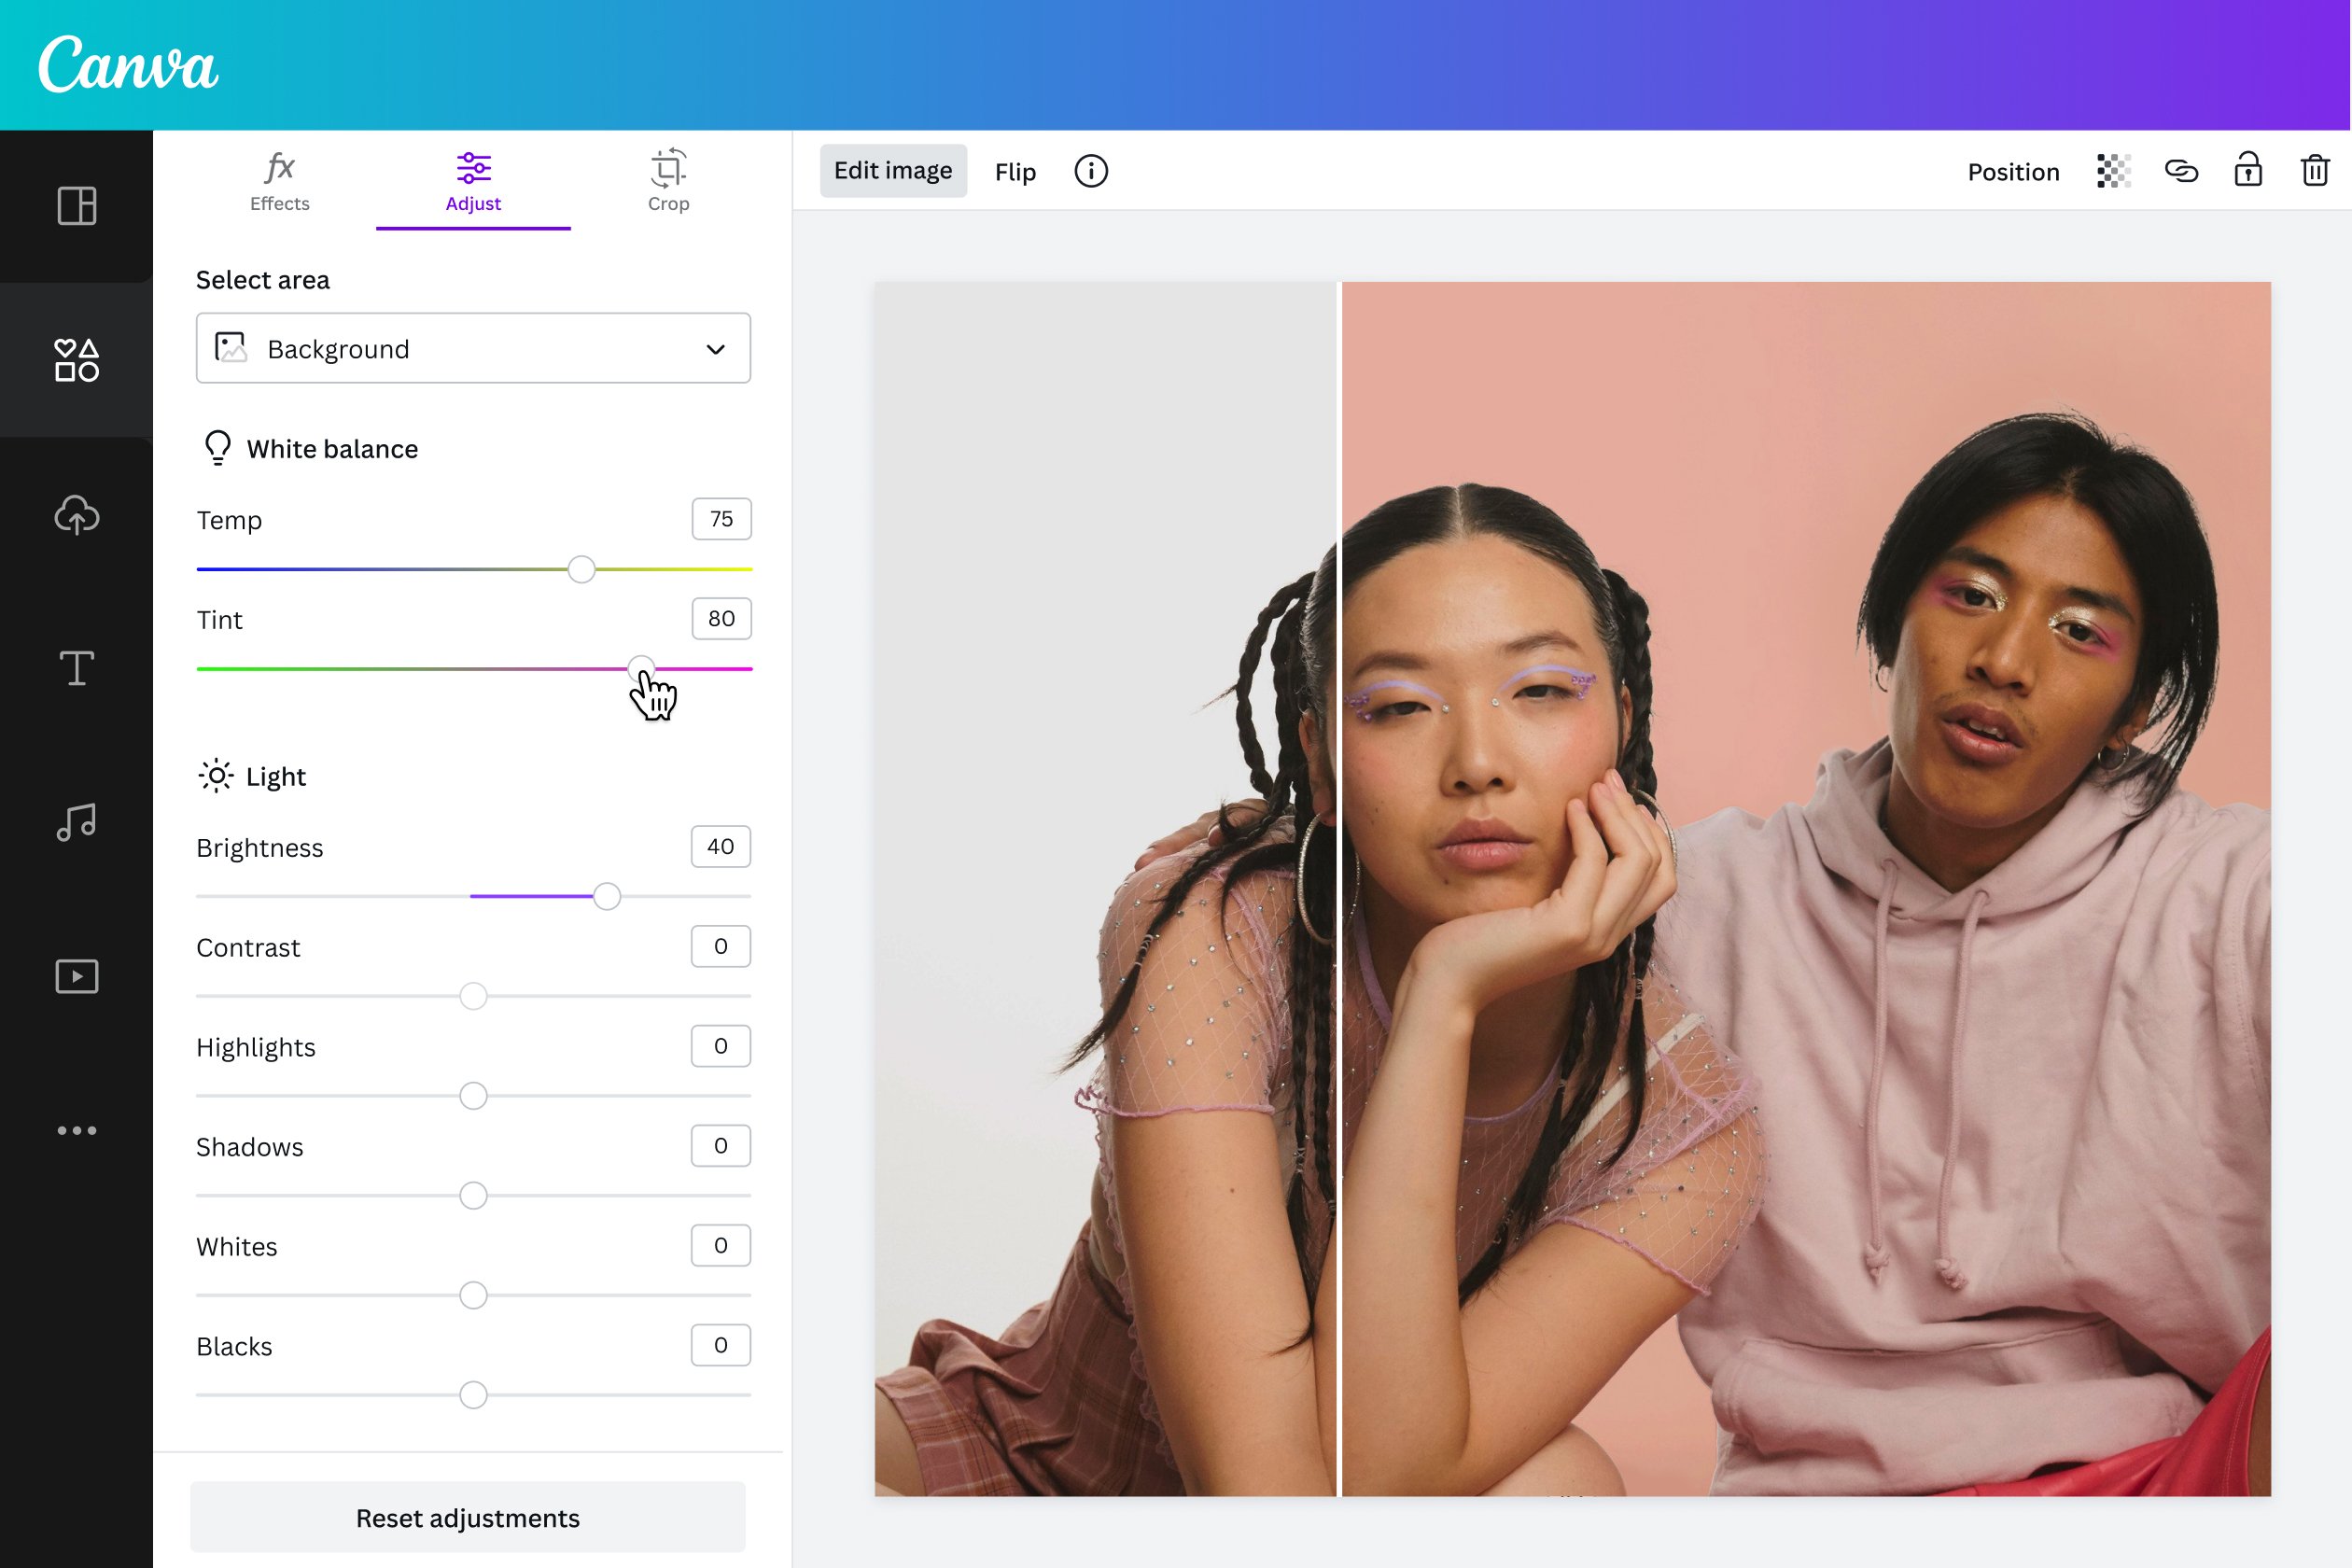Click the Position icon in toolbar

(x=2012, y=170)
